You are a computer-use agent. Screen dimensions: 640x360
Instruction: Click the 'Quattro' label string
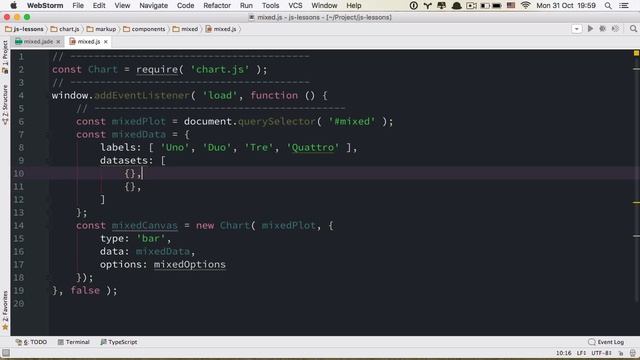tap(313, 147)
